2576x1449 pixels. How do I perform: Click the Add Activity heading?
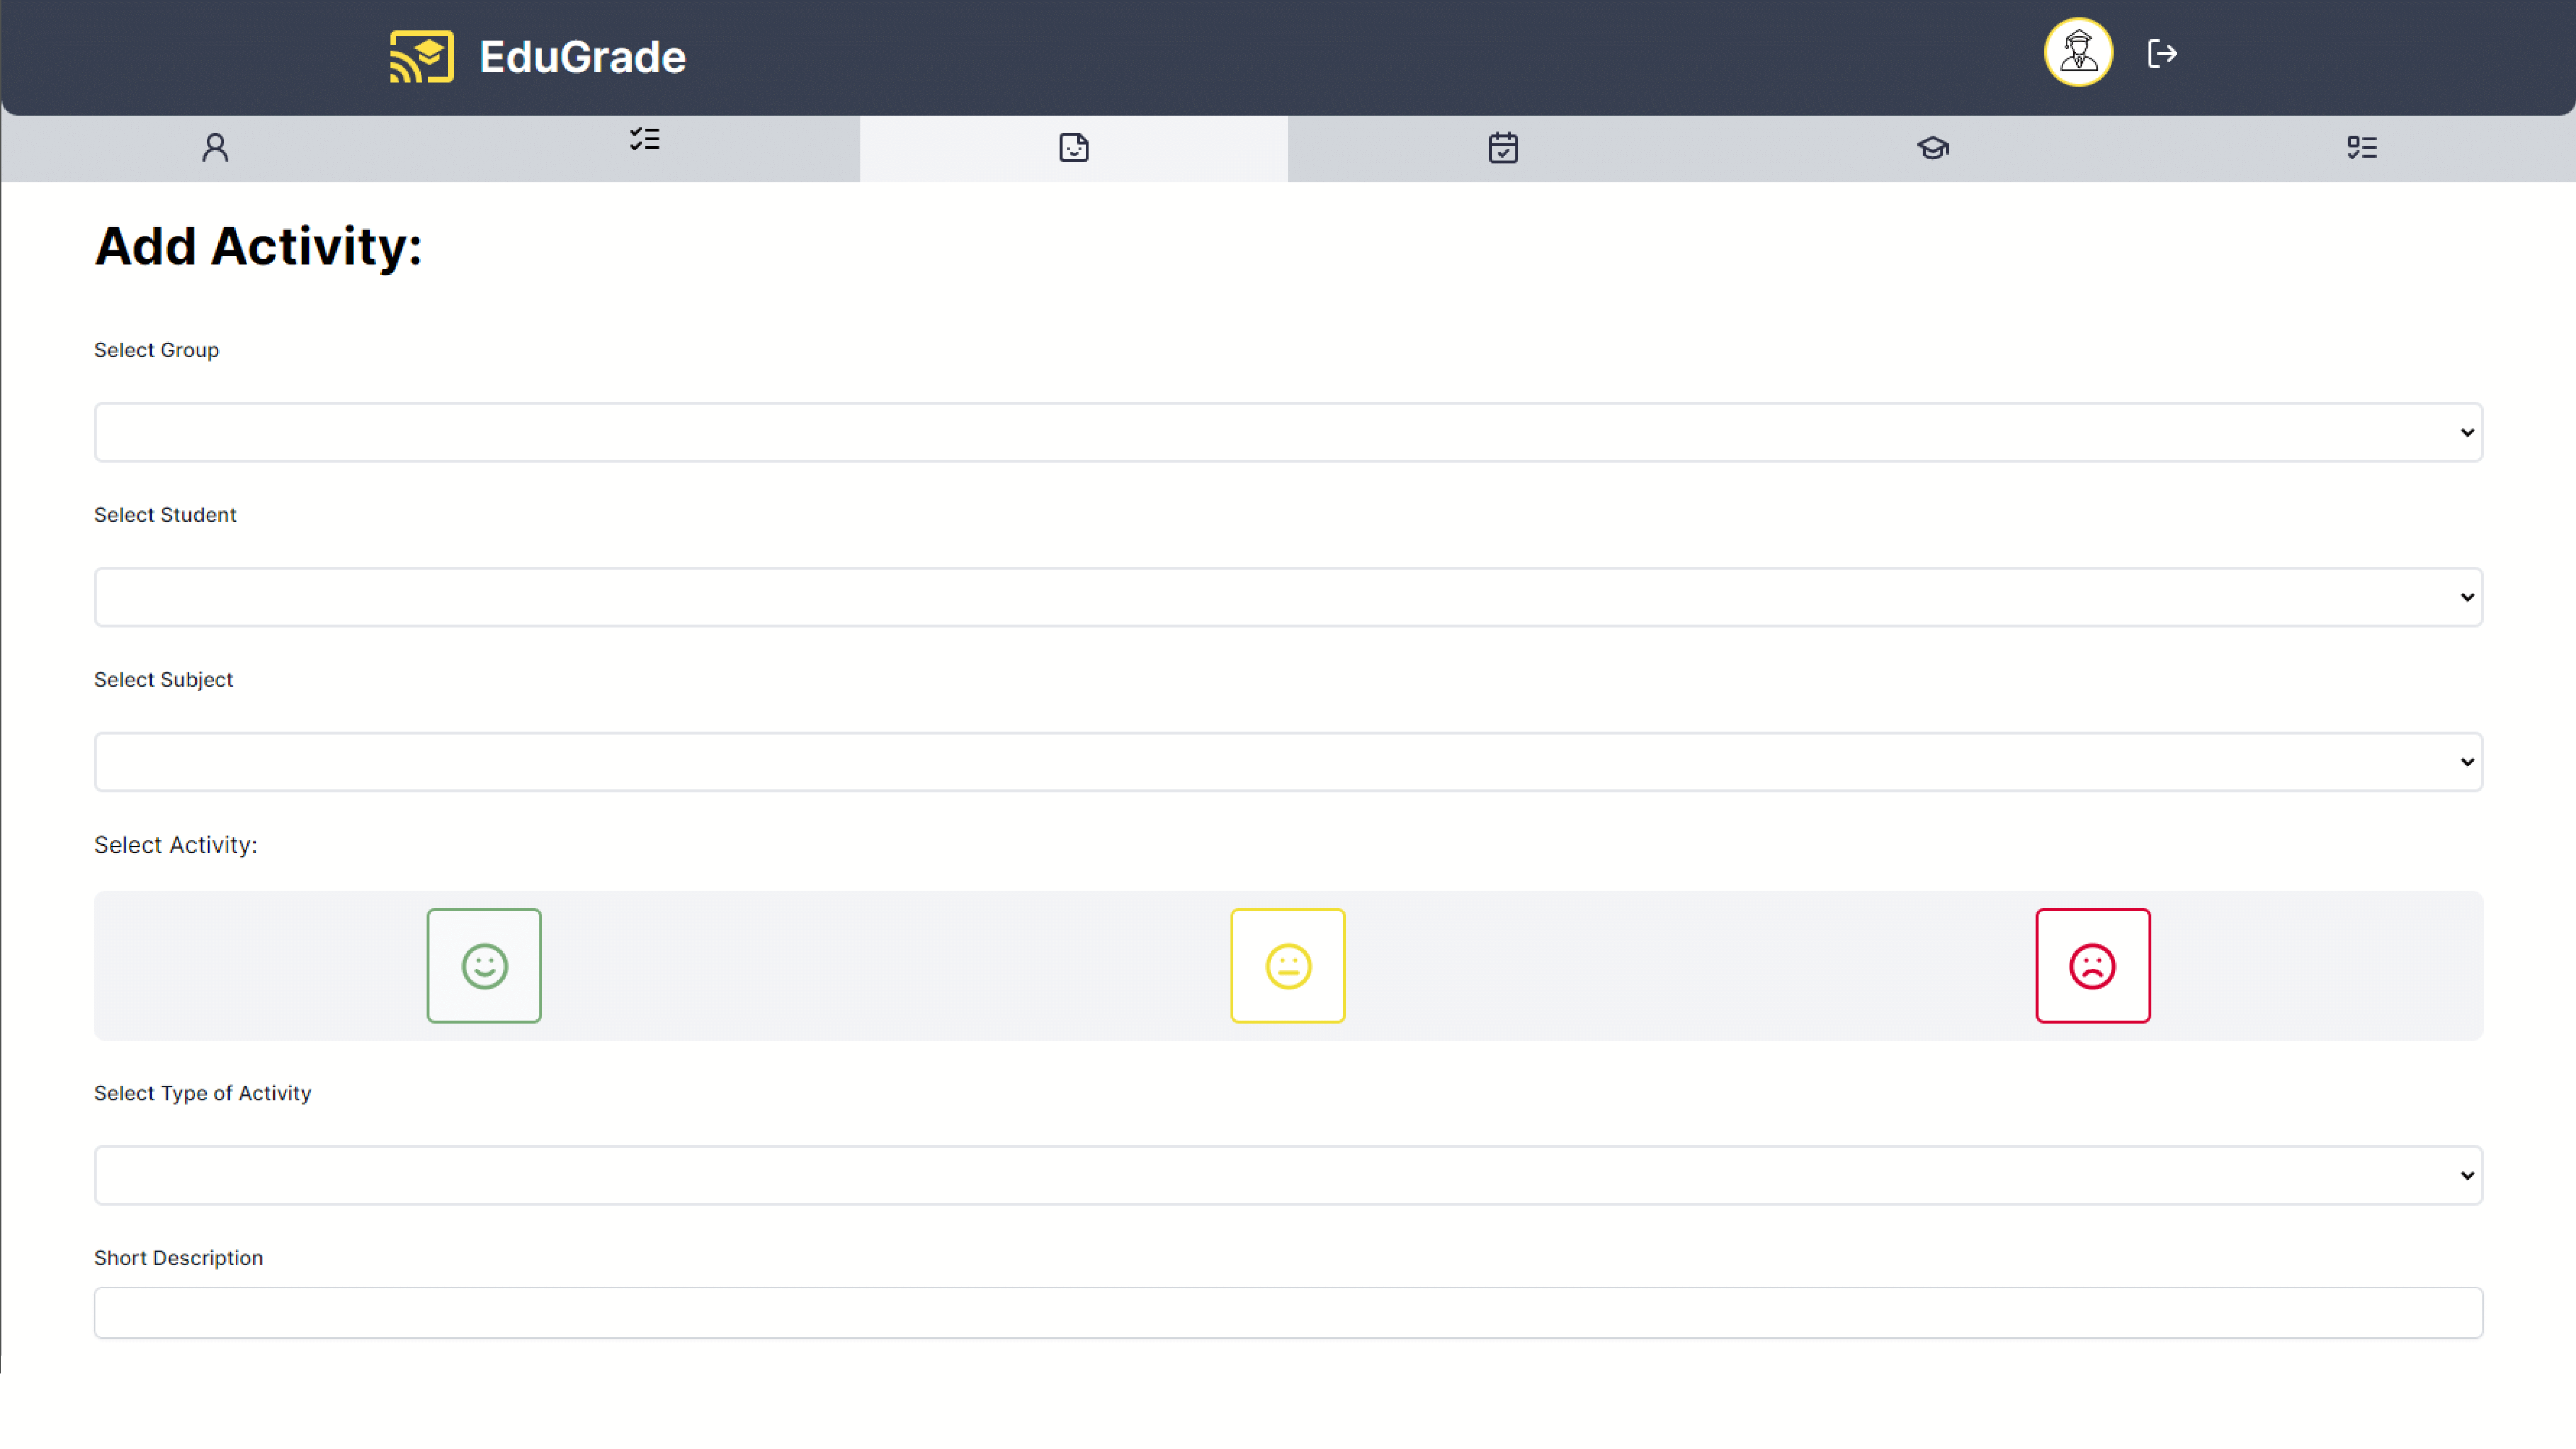point(258,246)
